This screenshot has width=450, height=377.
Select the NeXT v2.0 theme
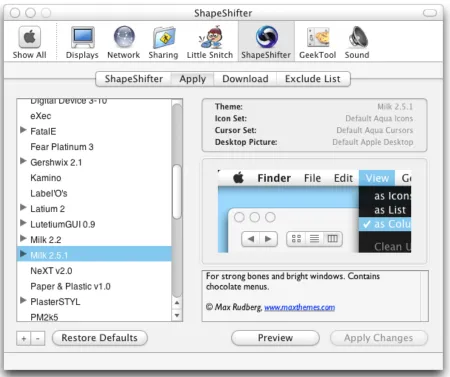coord(51,271)
